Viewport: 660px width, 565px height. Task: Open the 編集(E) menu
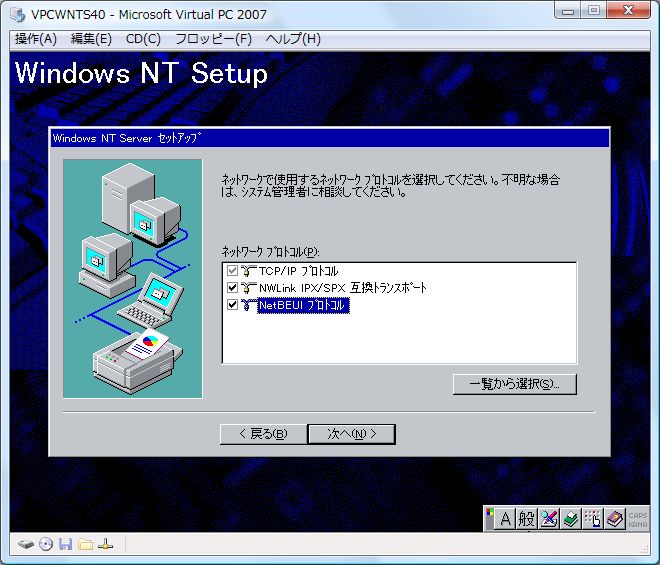[91, 39]
